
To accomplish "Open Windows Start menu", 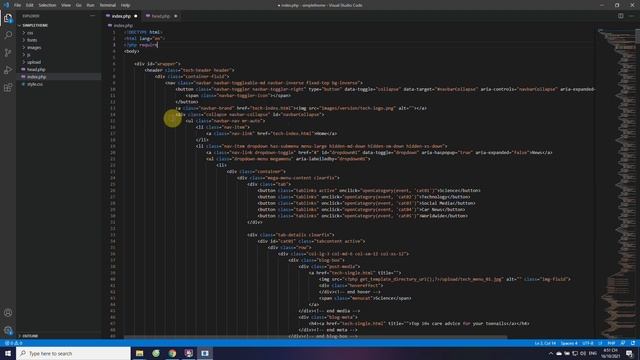I will pos(8,353).
